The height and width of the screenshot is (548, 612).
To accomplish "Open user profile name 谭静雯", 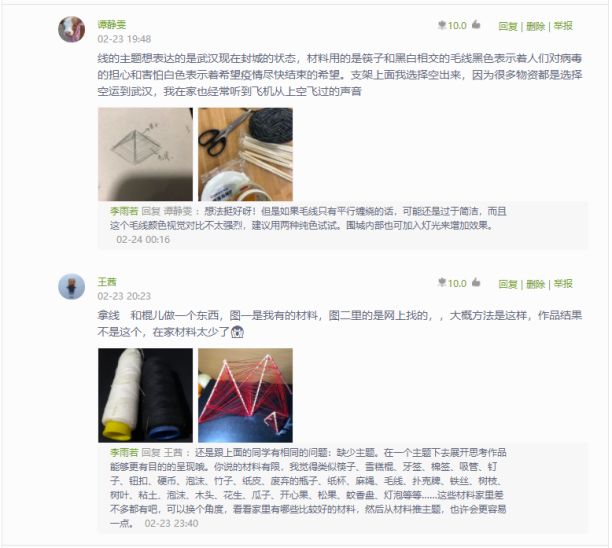I will [x=112, y=25].
